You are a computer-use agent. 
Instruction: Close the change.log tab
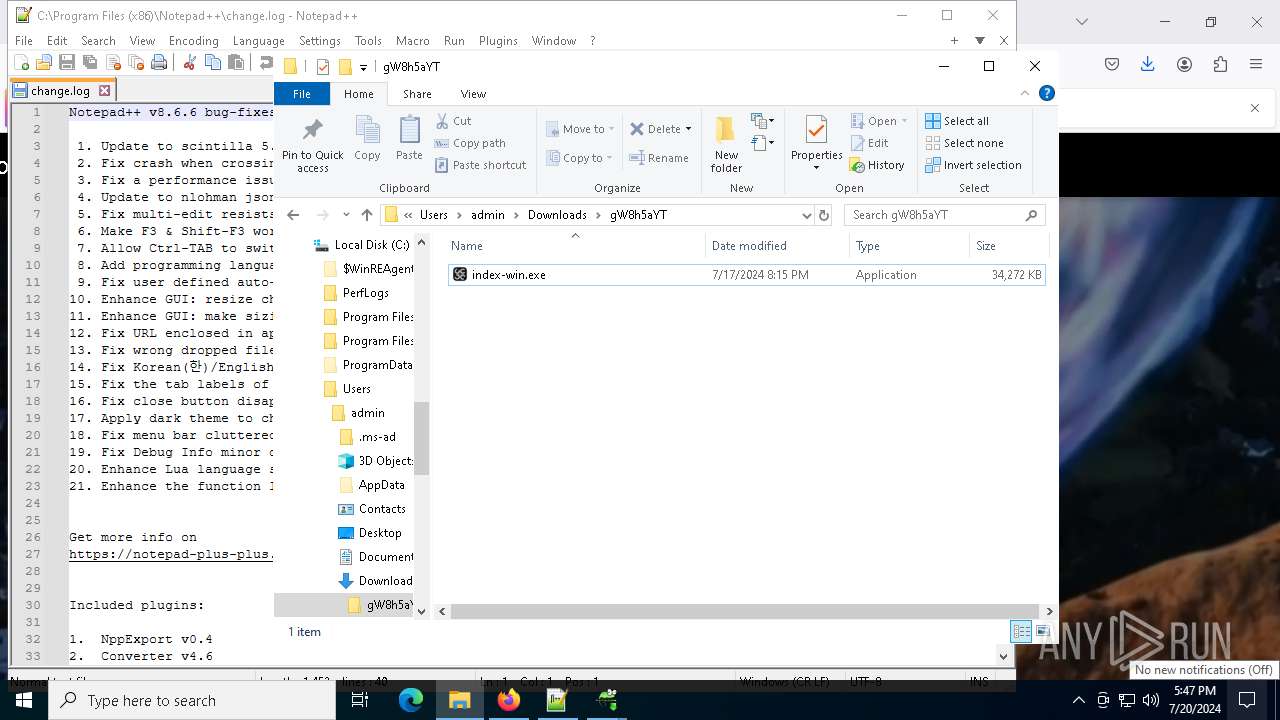pyautogui.click(x=104, y=91)
